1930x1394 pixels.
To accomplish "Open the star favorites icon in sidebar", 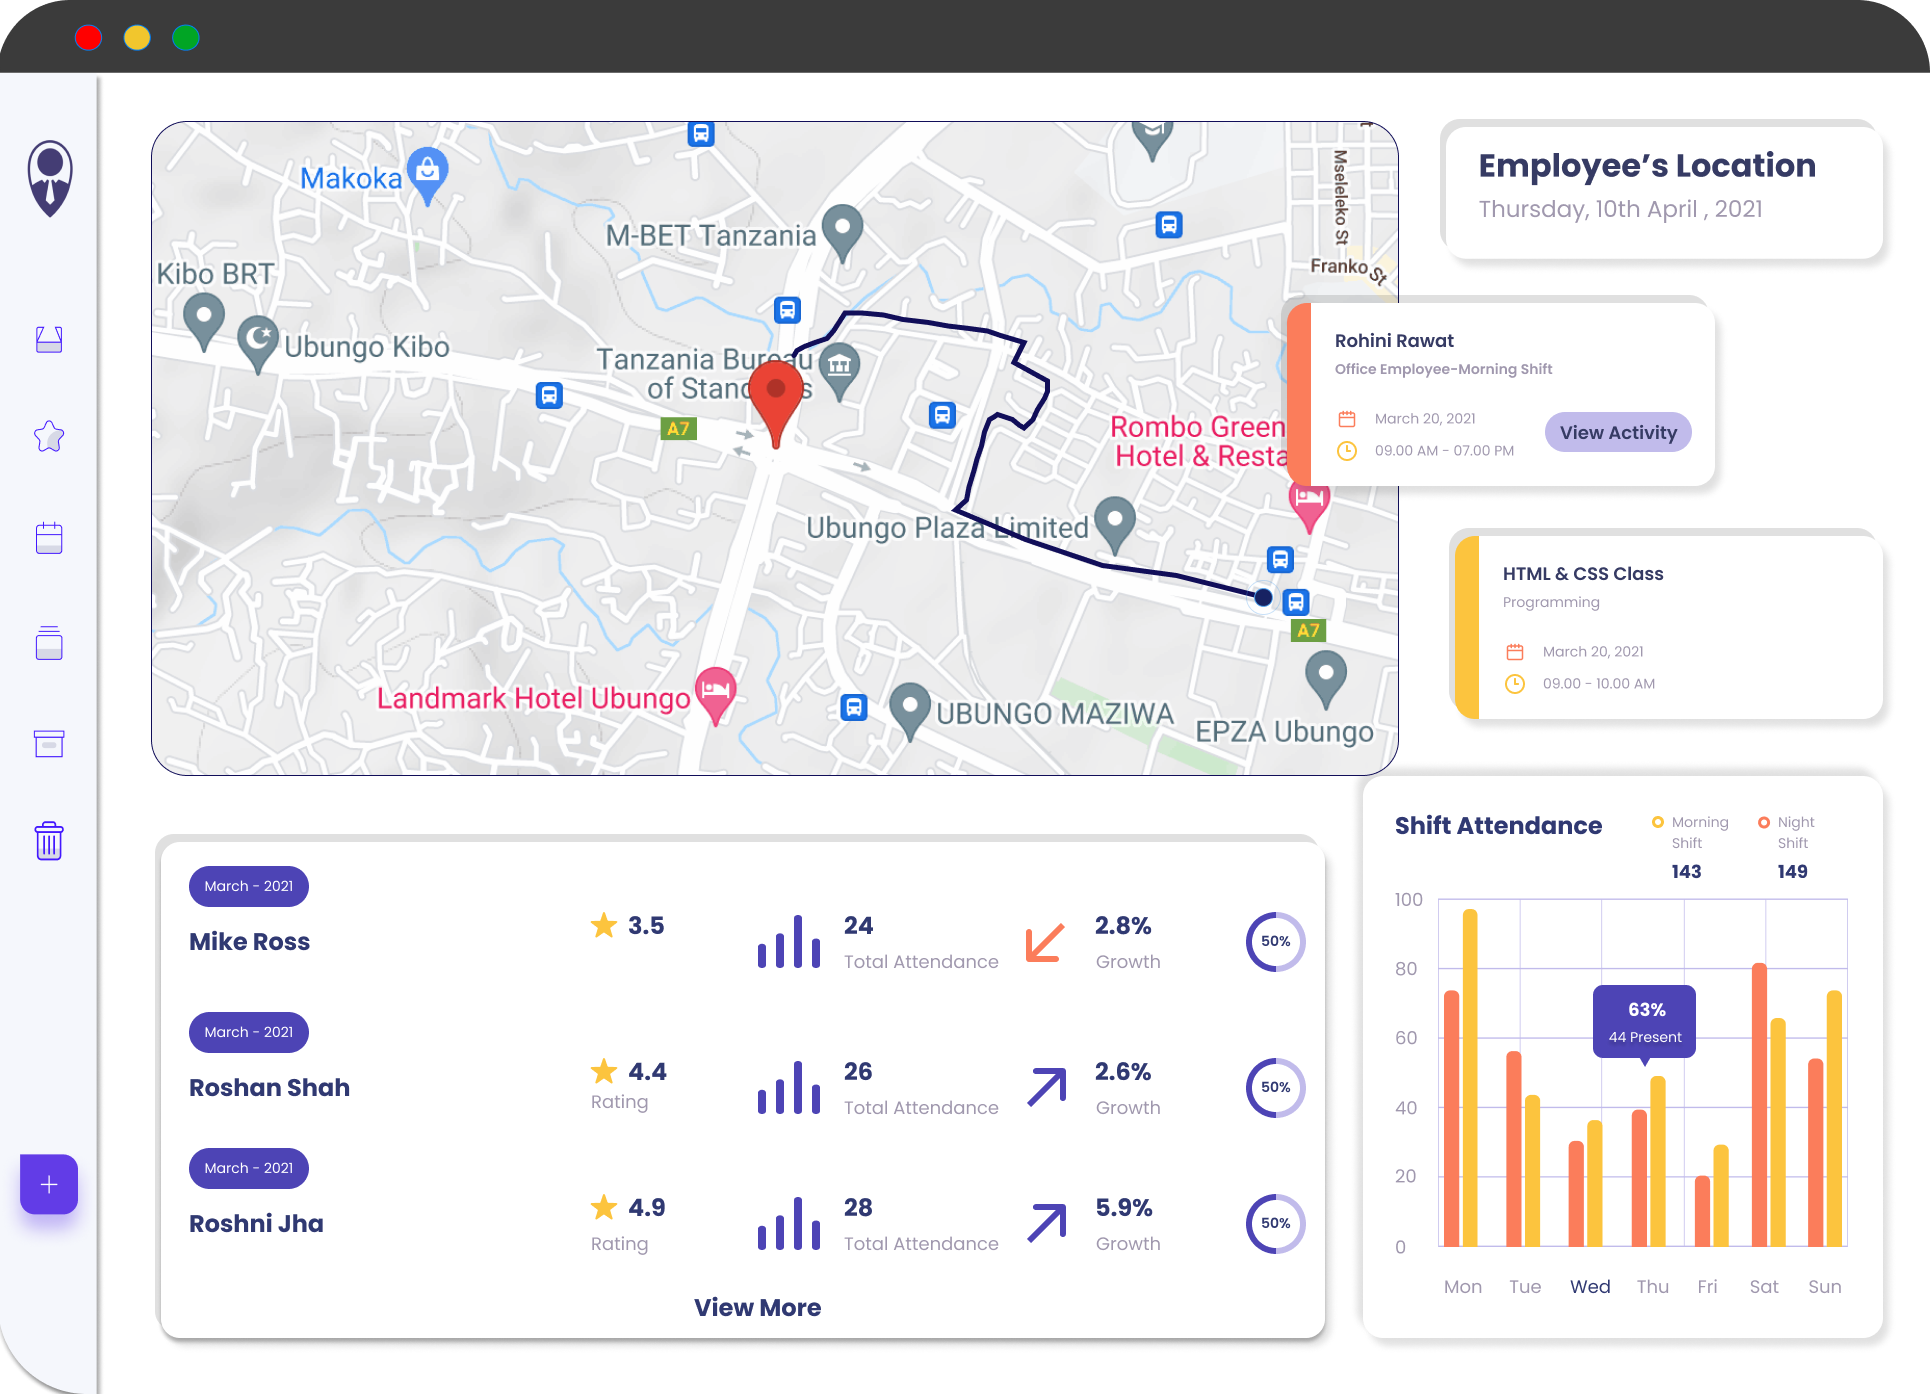I will [x=49, y=436].
